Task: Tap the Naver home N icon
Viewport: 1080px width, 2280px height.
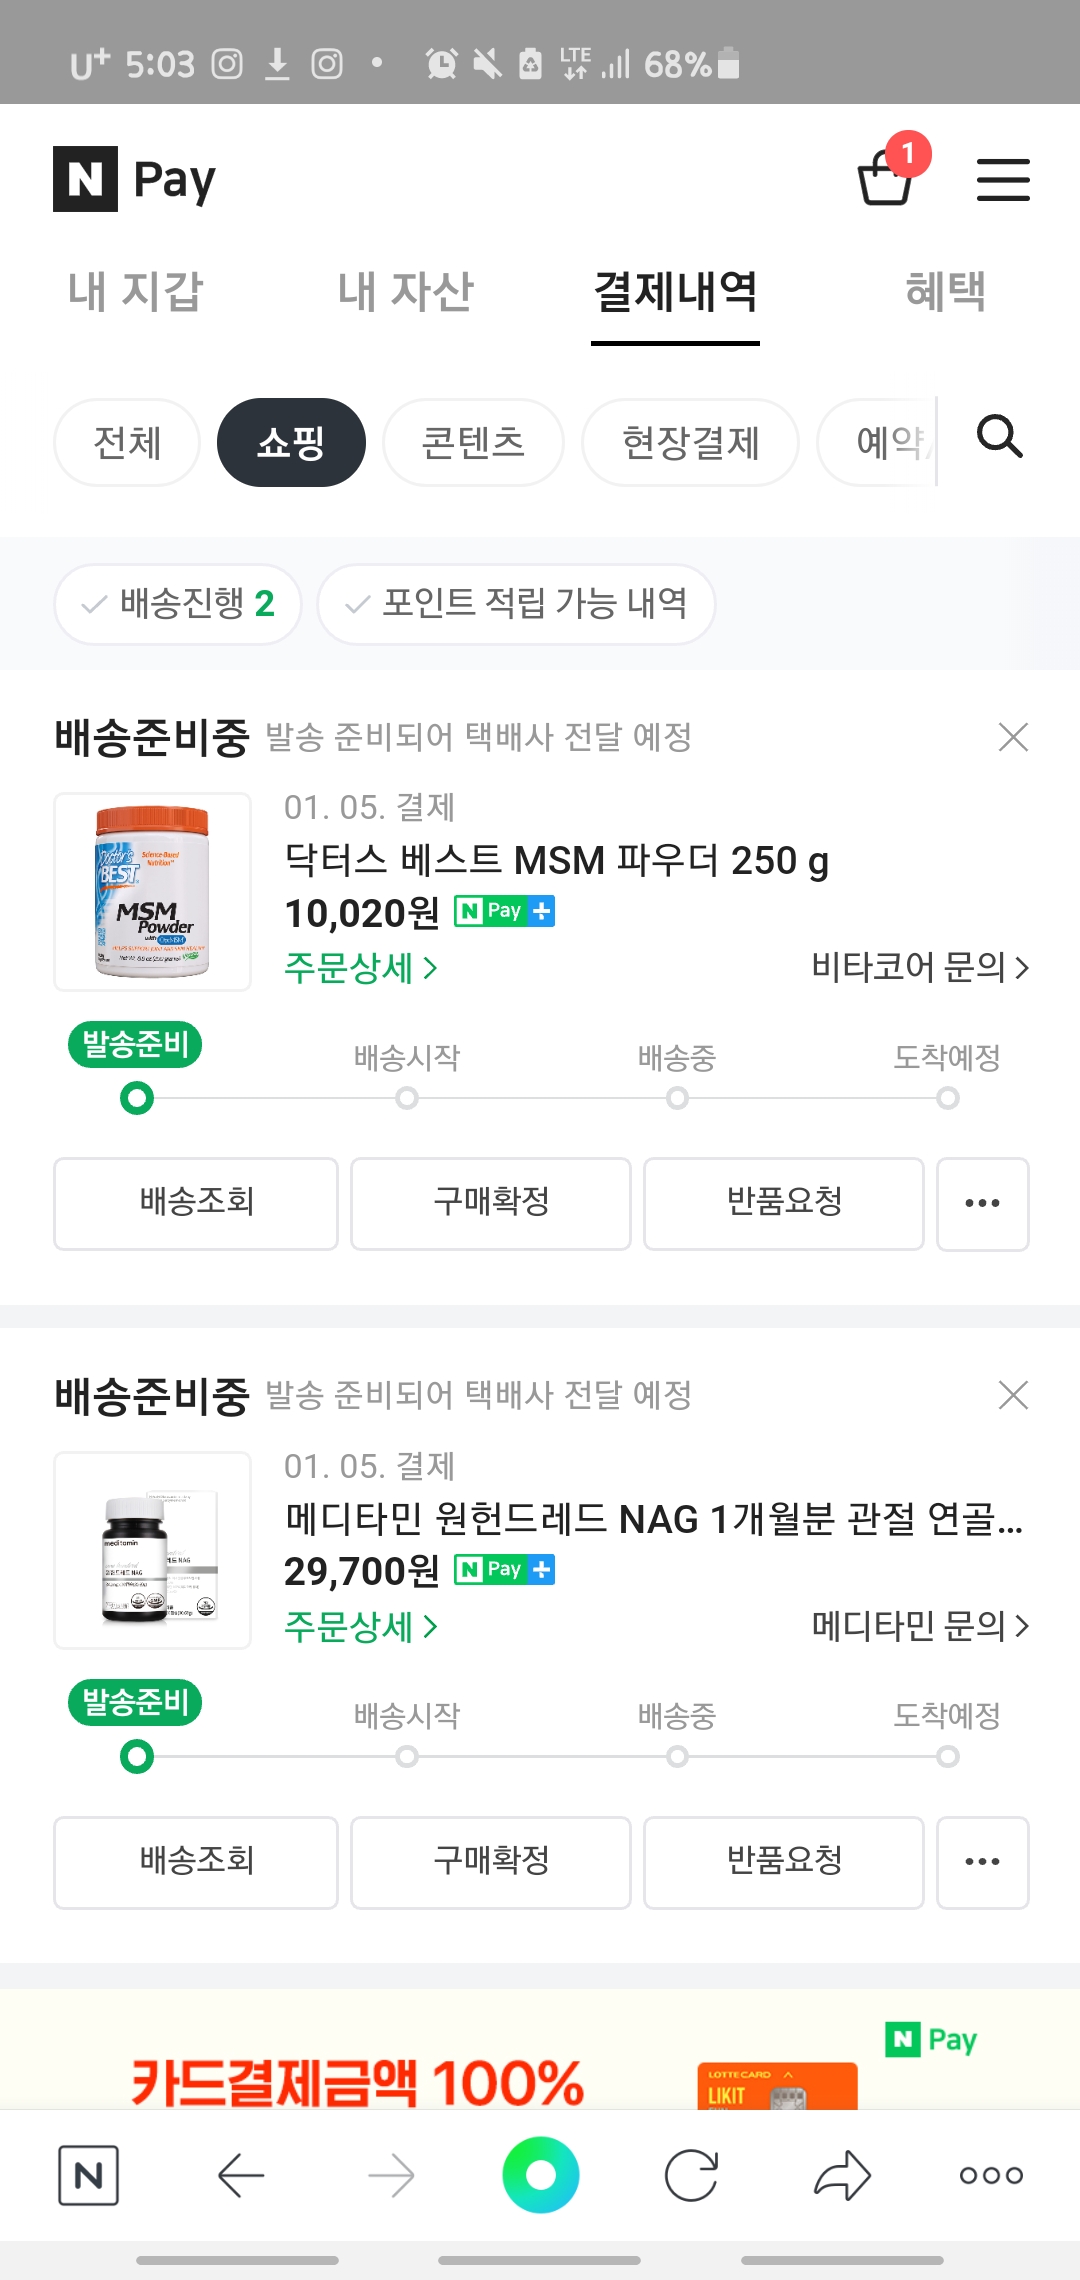Action: tap(88, 2175)
